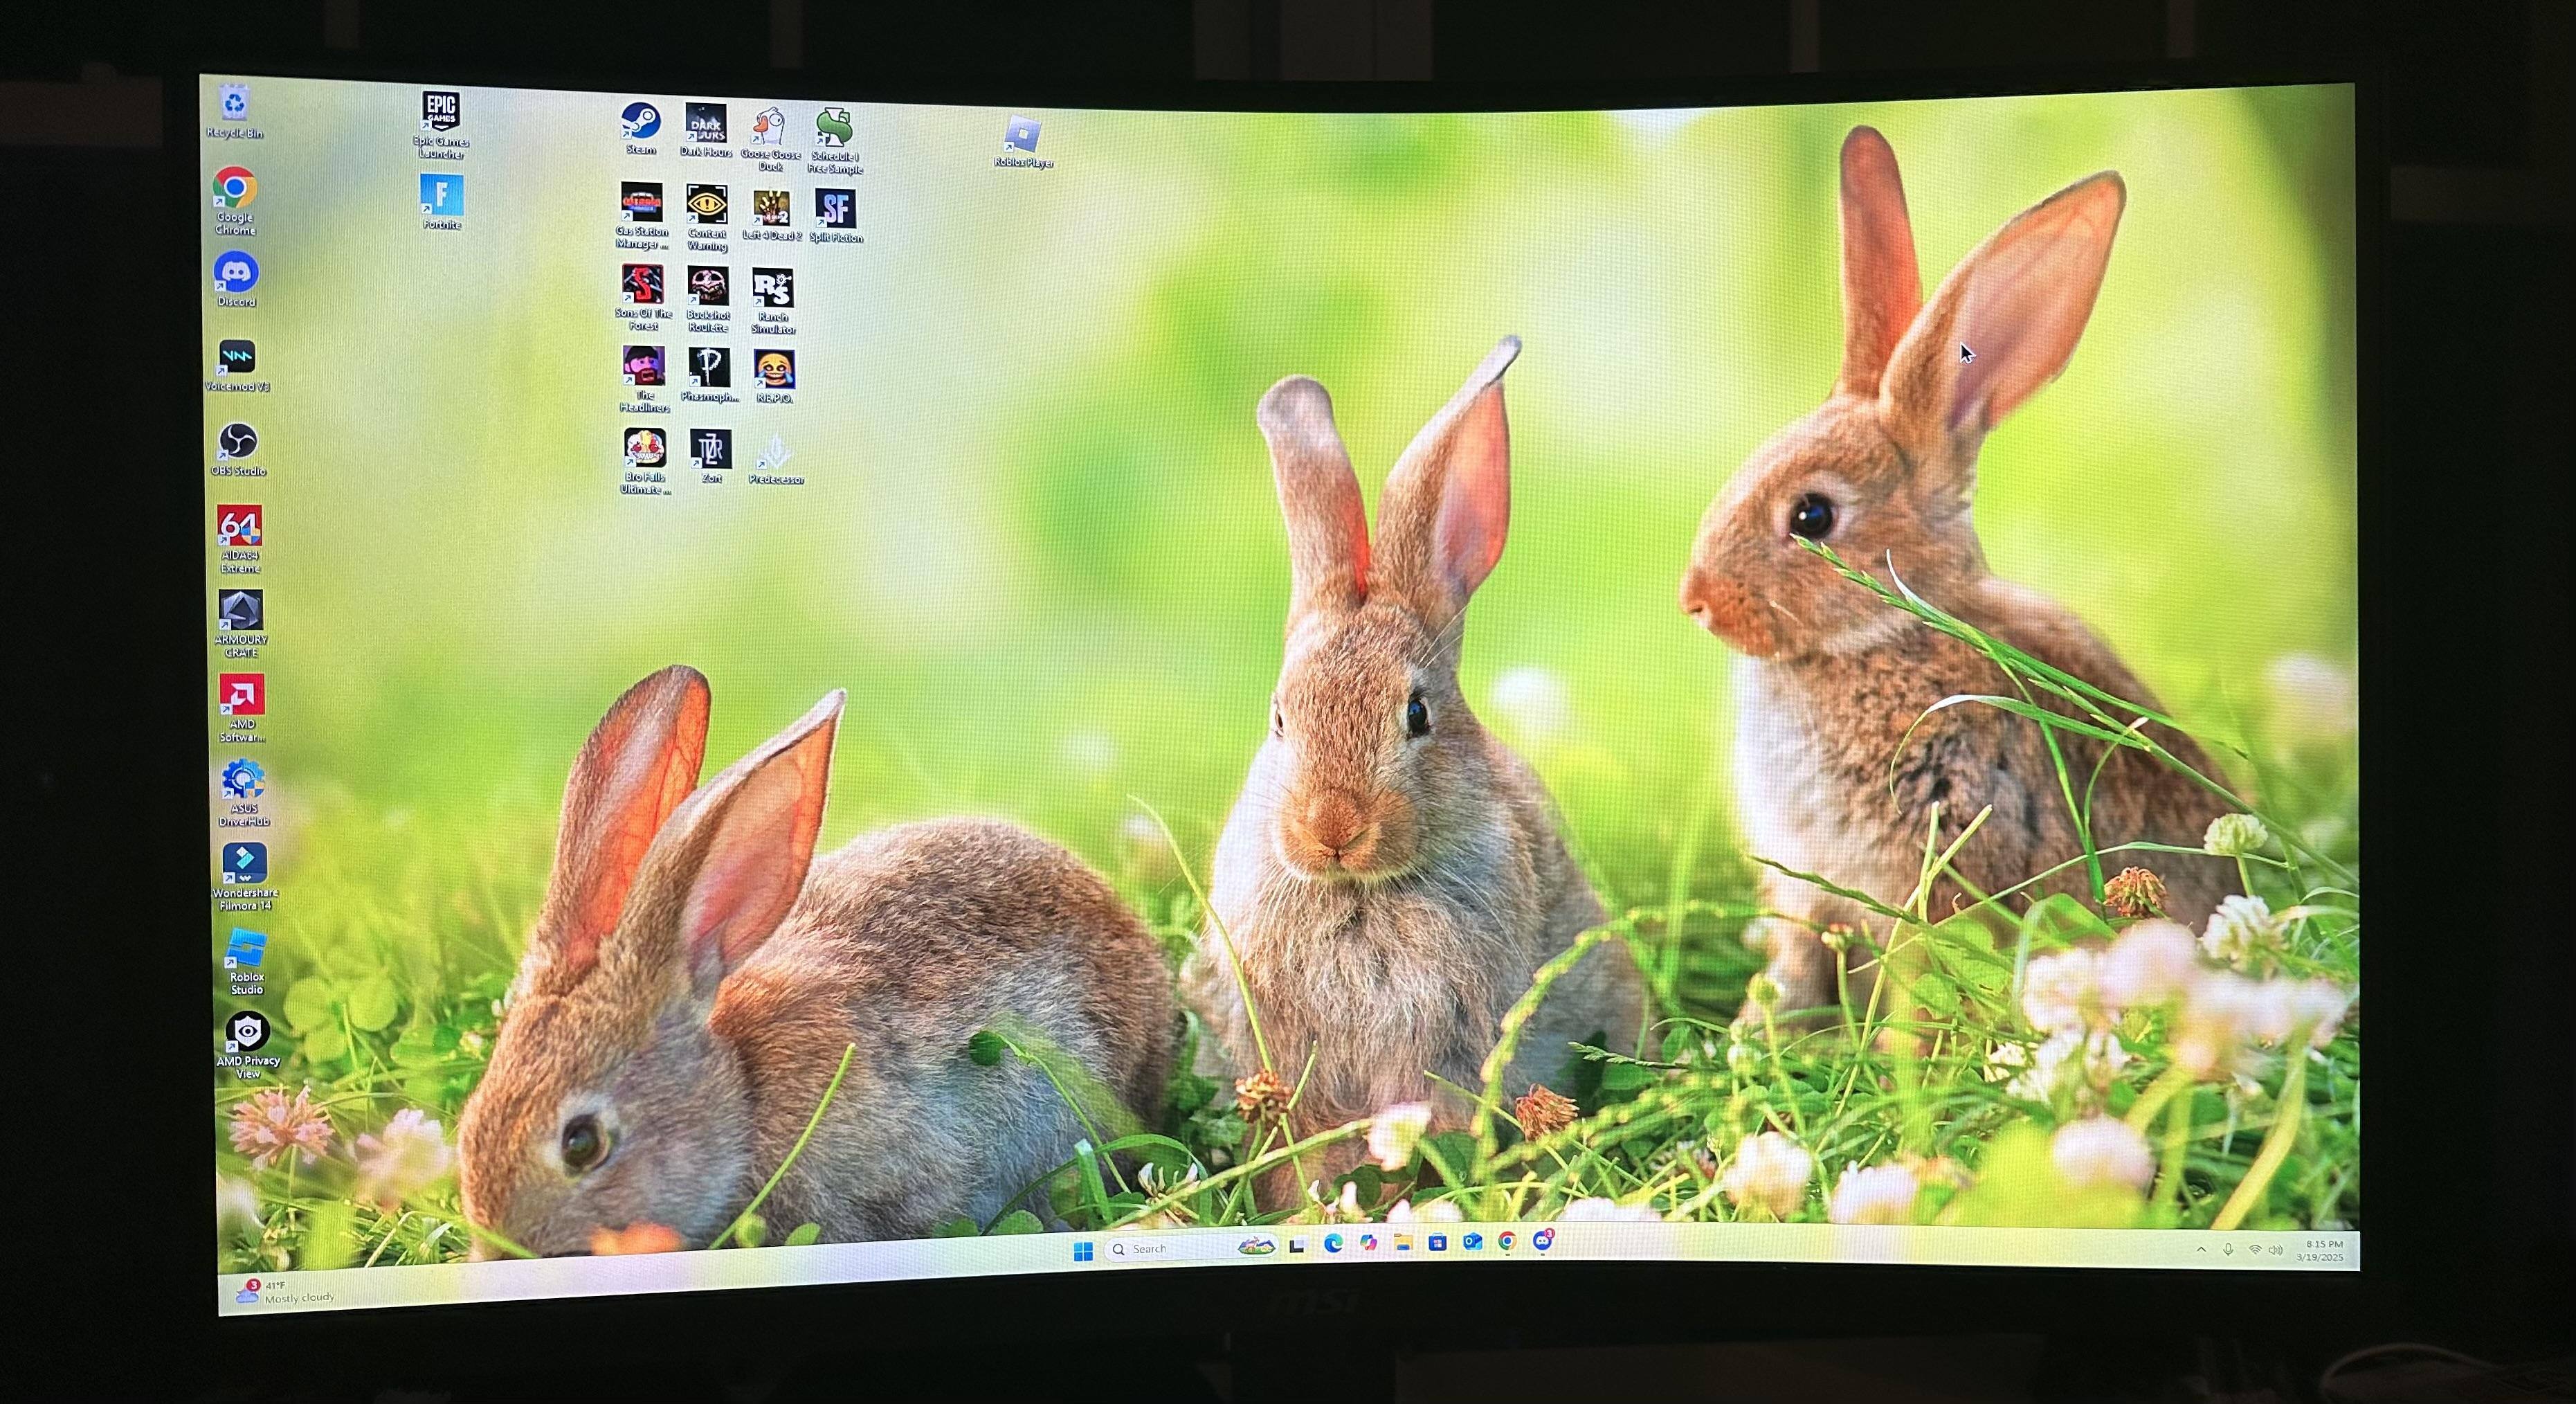
Task: Select the Split Fiction game icon
Action: [x=835, y=209]
